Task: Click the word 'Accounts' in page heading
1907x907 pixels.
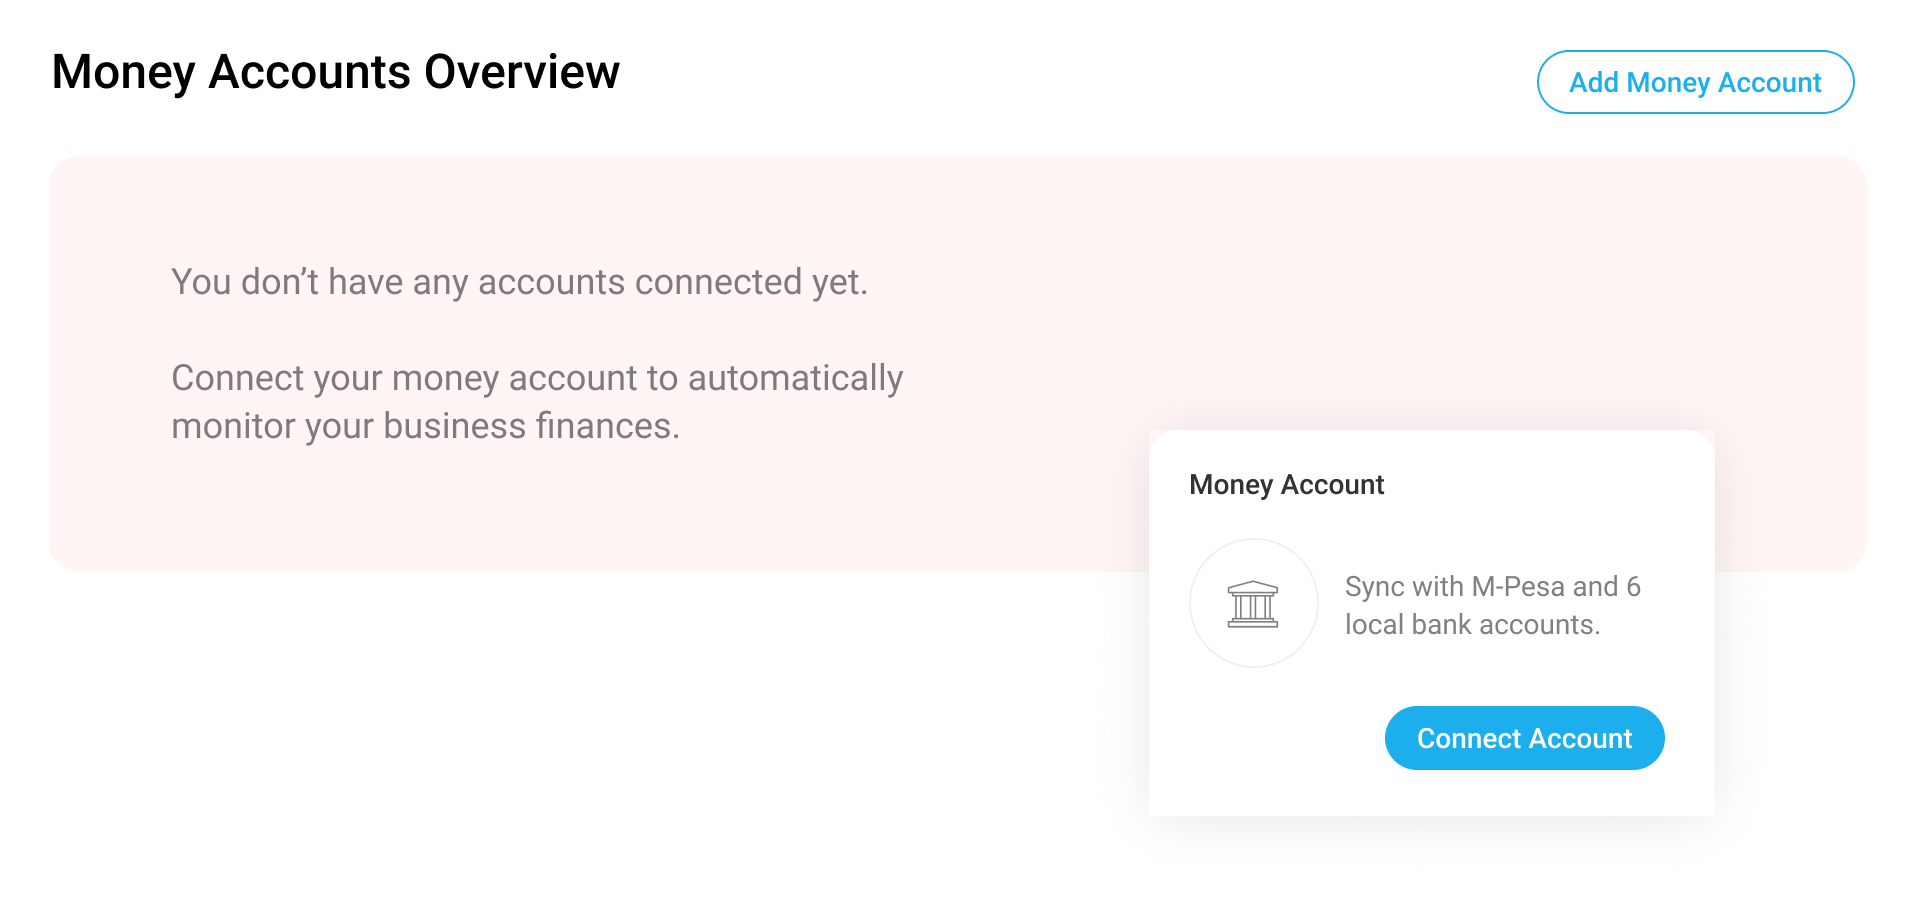Action: 309,72
